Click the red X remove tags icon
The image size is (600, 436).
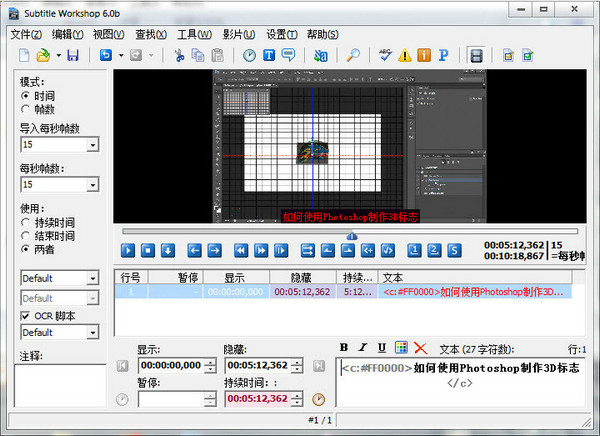click(420, 347)
